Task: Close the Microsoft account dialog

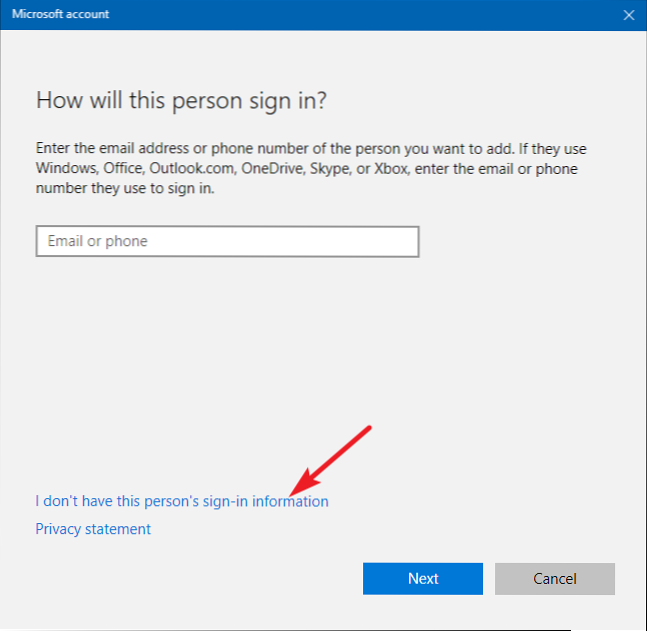Action: (628, 15)
